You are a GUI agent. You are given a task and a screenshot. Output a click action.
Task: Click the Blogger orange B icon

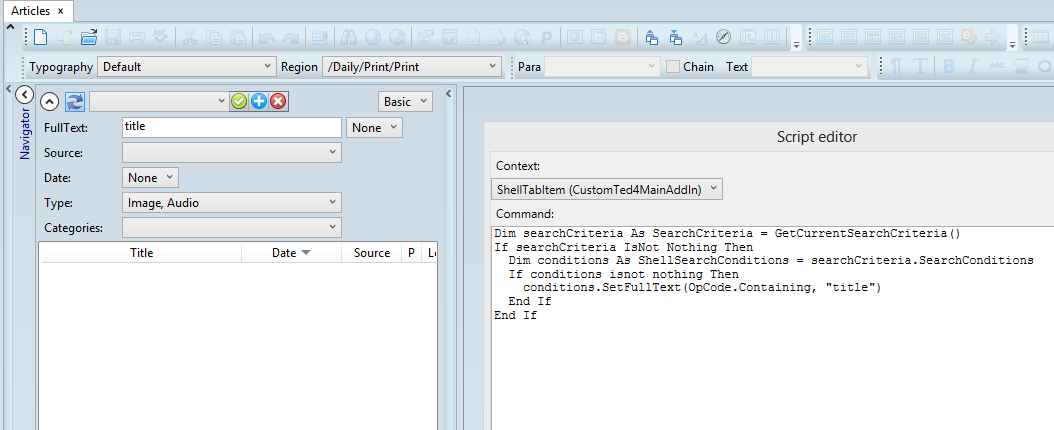[x=623, y=37]
